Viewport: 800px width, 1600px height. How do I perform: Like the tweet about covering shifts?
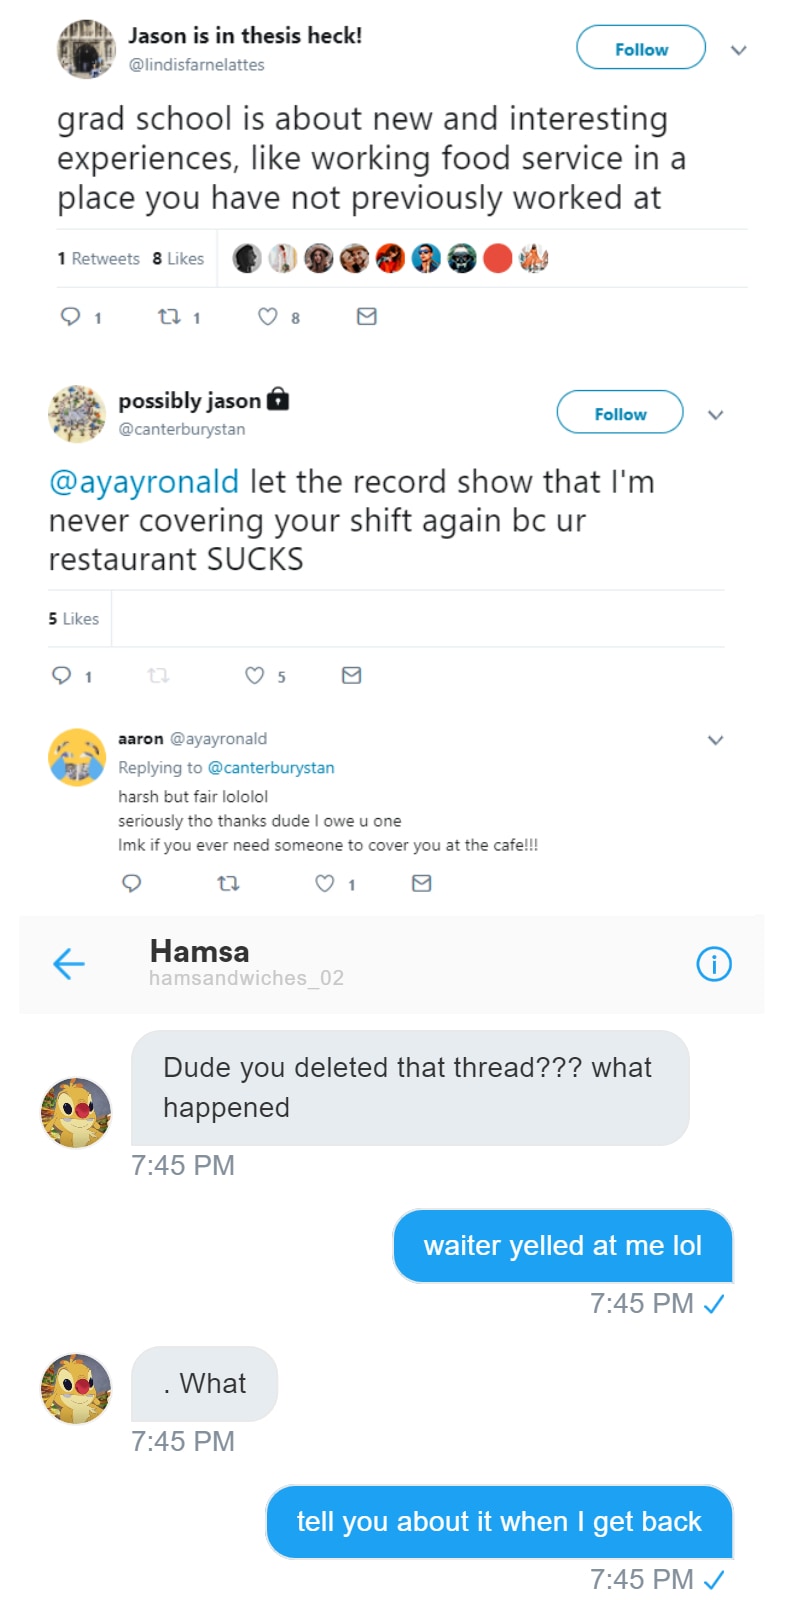click(x=255, y=676)
